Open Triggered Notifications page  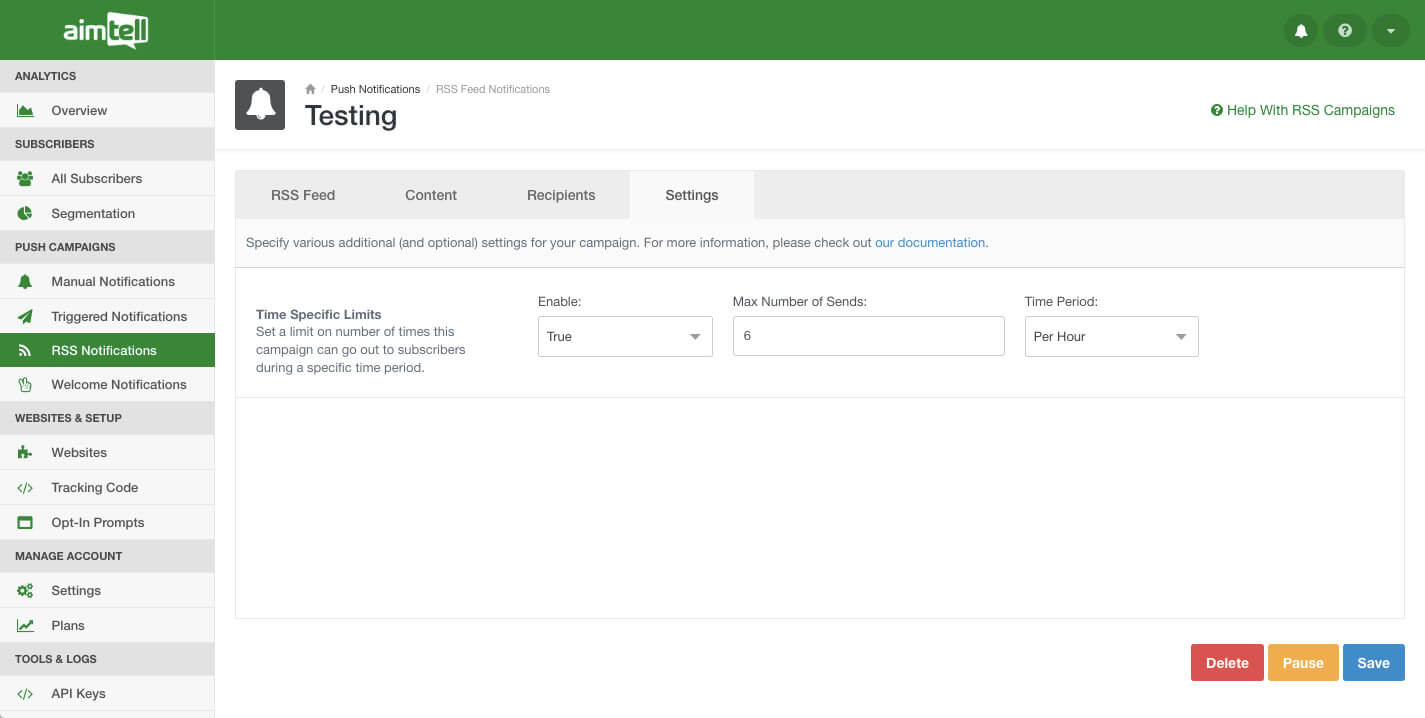pos(107,316)
